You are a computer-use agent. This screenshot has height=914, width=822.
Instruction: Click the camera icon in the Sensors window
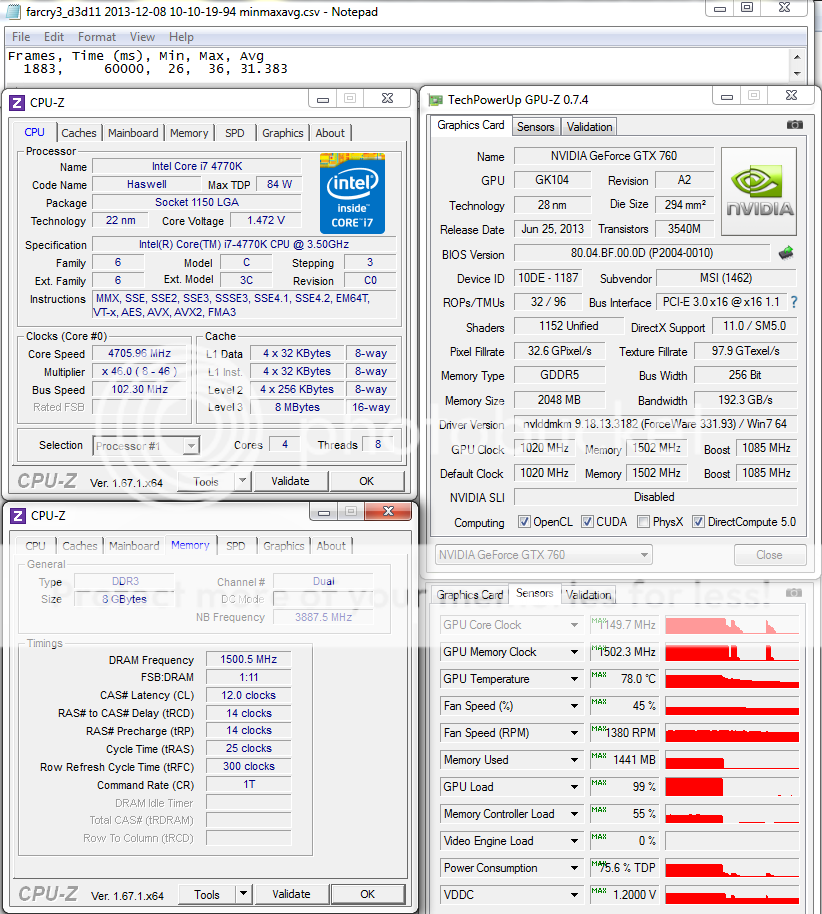794,594
